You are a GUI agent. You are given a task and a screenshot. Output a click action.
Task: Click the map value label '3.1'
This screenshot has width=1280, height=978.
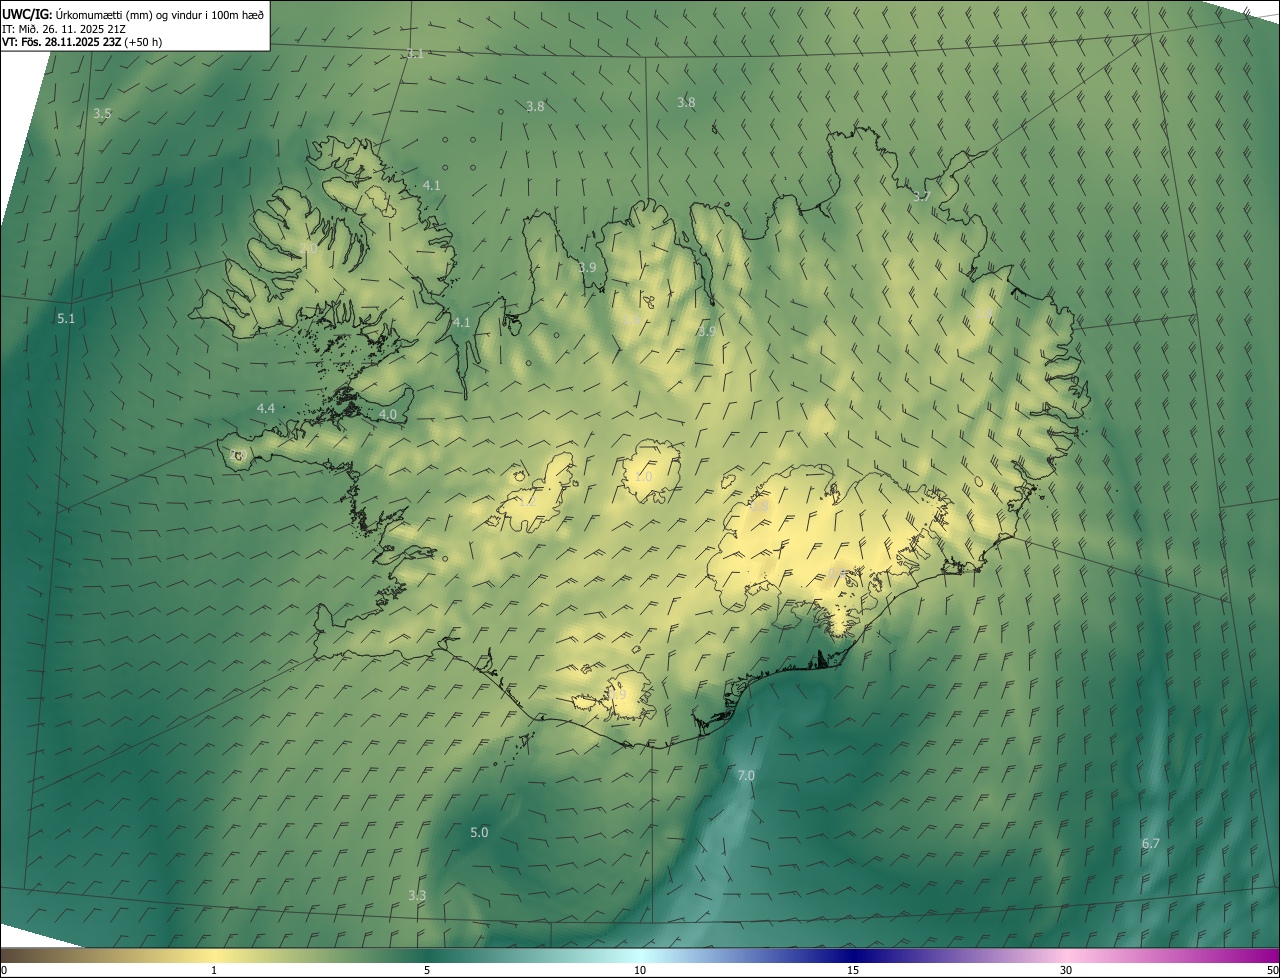click(x=415, y=53)
